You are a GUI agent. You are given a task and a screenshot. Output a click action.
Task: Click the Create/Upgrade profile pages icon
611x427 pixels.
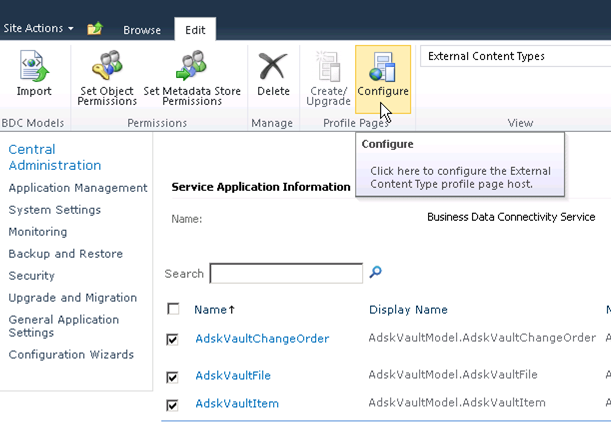[329, 76]
